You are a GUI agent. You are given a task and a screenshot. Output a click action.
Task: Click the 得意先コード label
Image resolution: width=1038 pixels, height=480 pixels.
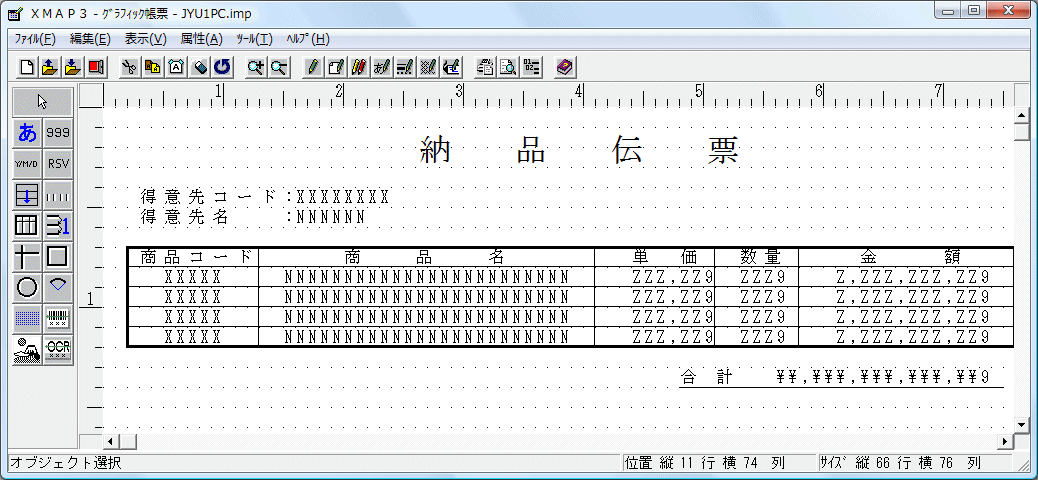coord(209,197)
